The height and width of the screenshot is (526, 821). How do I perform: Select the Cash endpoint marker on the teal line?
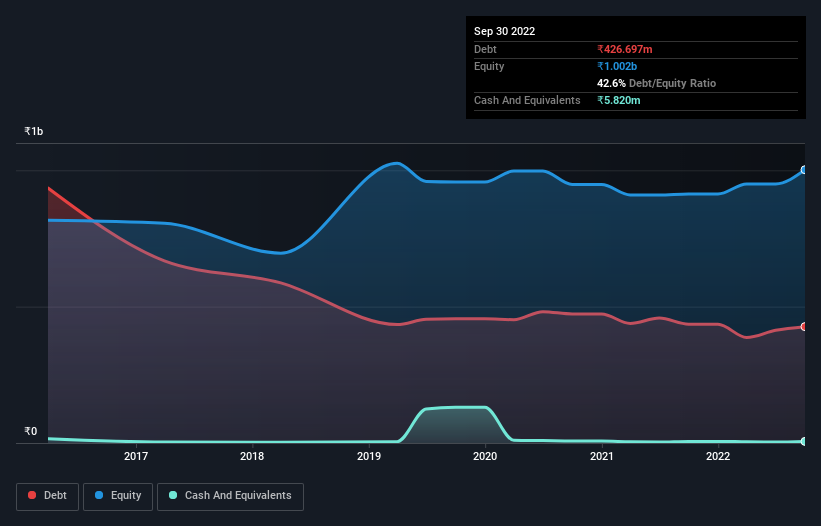[804, 441]
